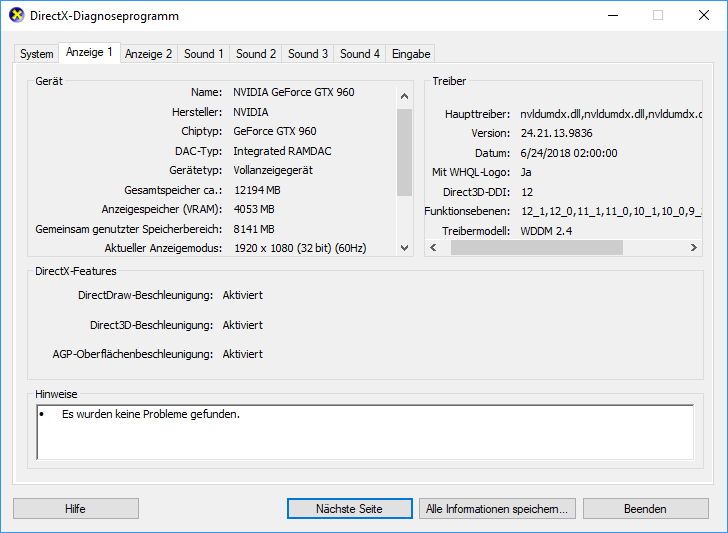Click inside the Hinweise notes text box

click(365, 432)
